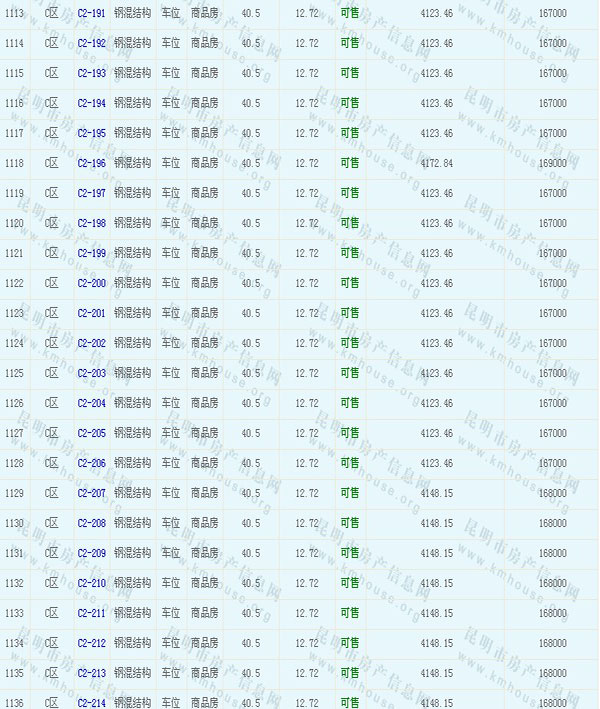Open the C2-202 unit link
The height and width of the screenshot is (709, 600).
coord(91,344)
